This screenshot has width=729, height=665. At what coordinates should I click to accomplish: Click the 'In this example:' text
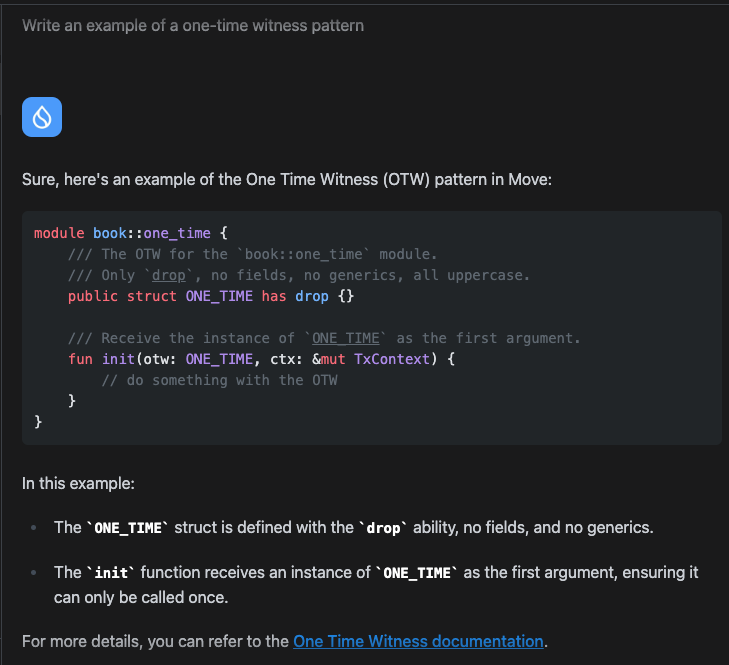tap(78, 484)
